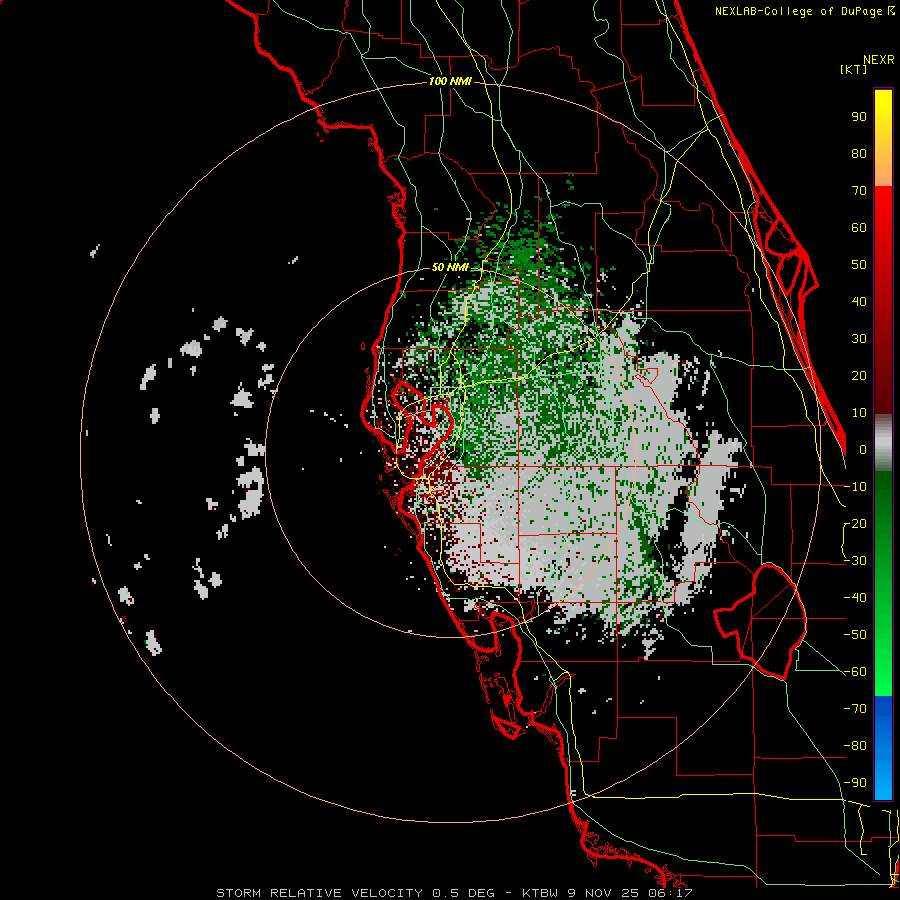The height and width of the screenshot is (900, 900).
Task: Pick the blue bottom segment of color bar
Action: tap(883, 748)
